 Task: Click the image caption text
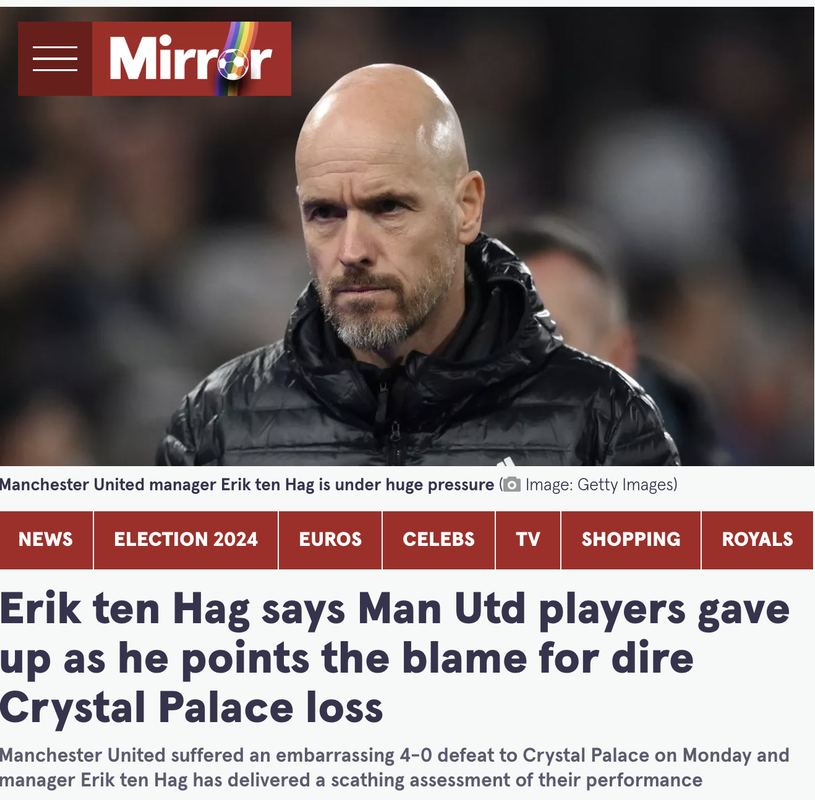247,484
